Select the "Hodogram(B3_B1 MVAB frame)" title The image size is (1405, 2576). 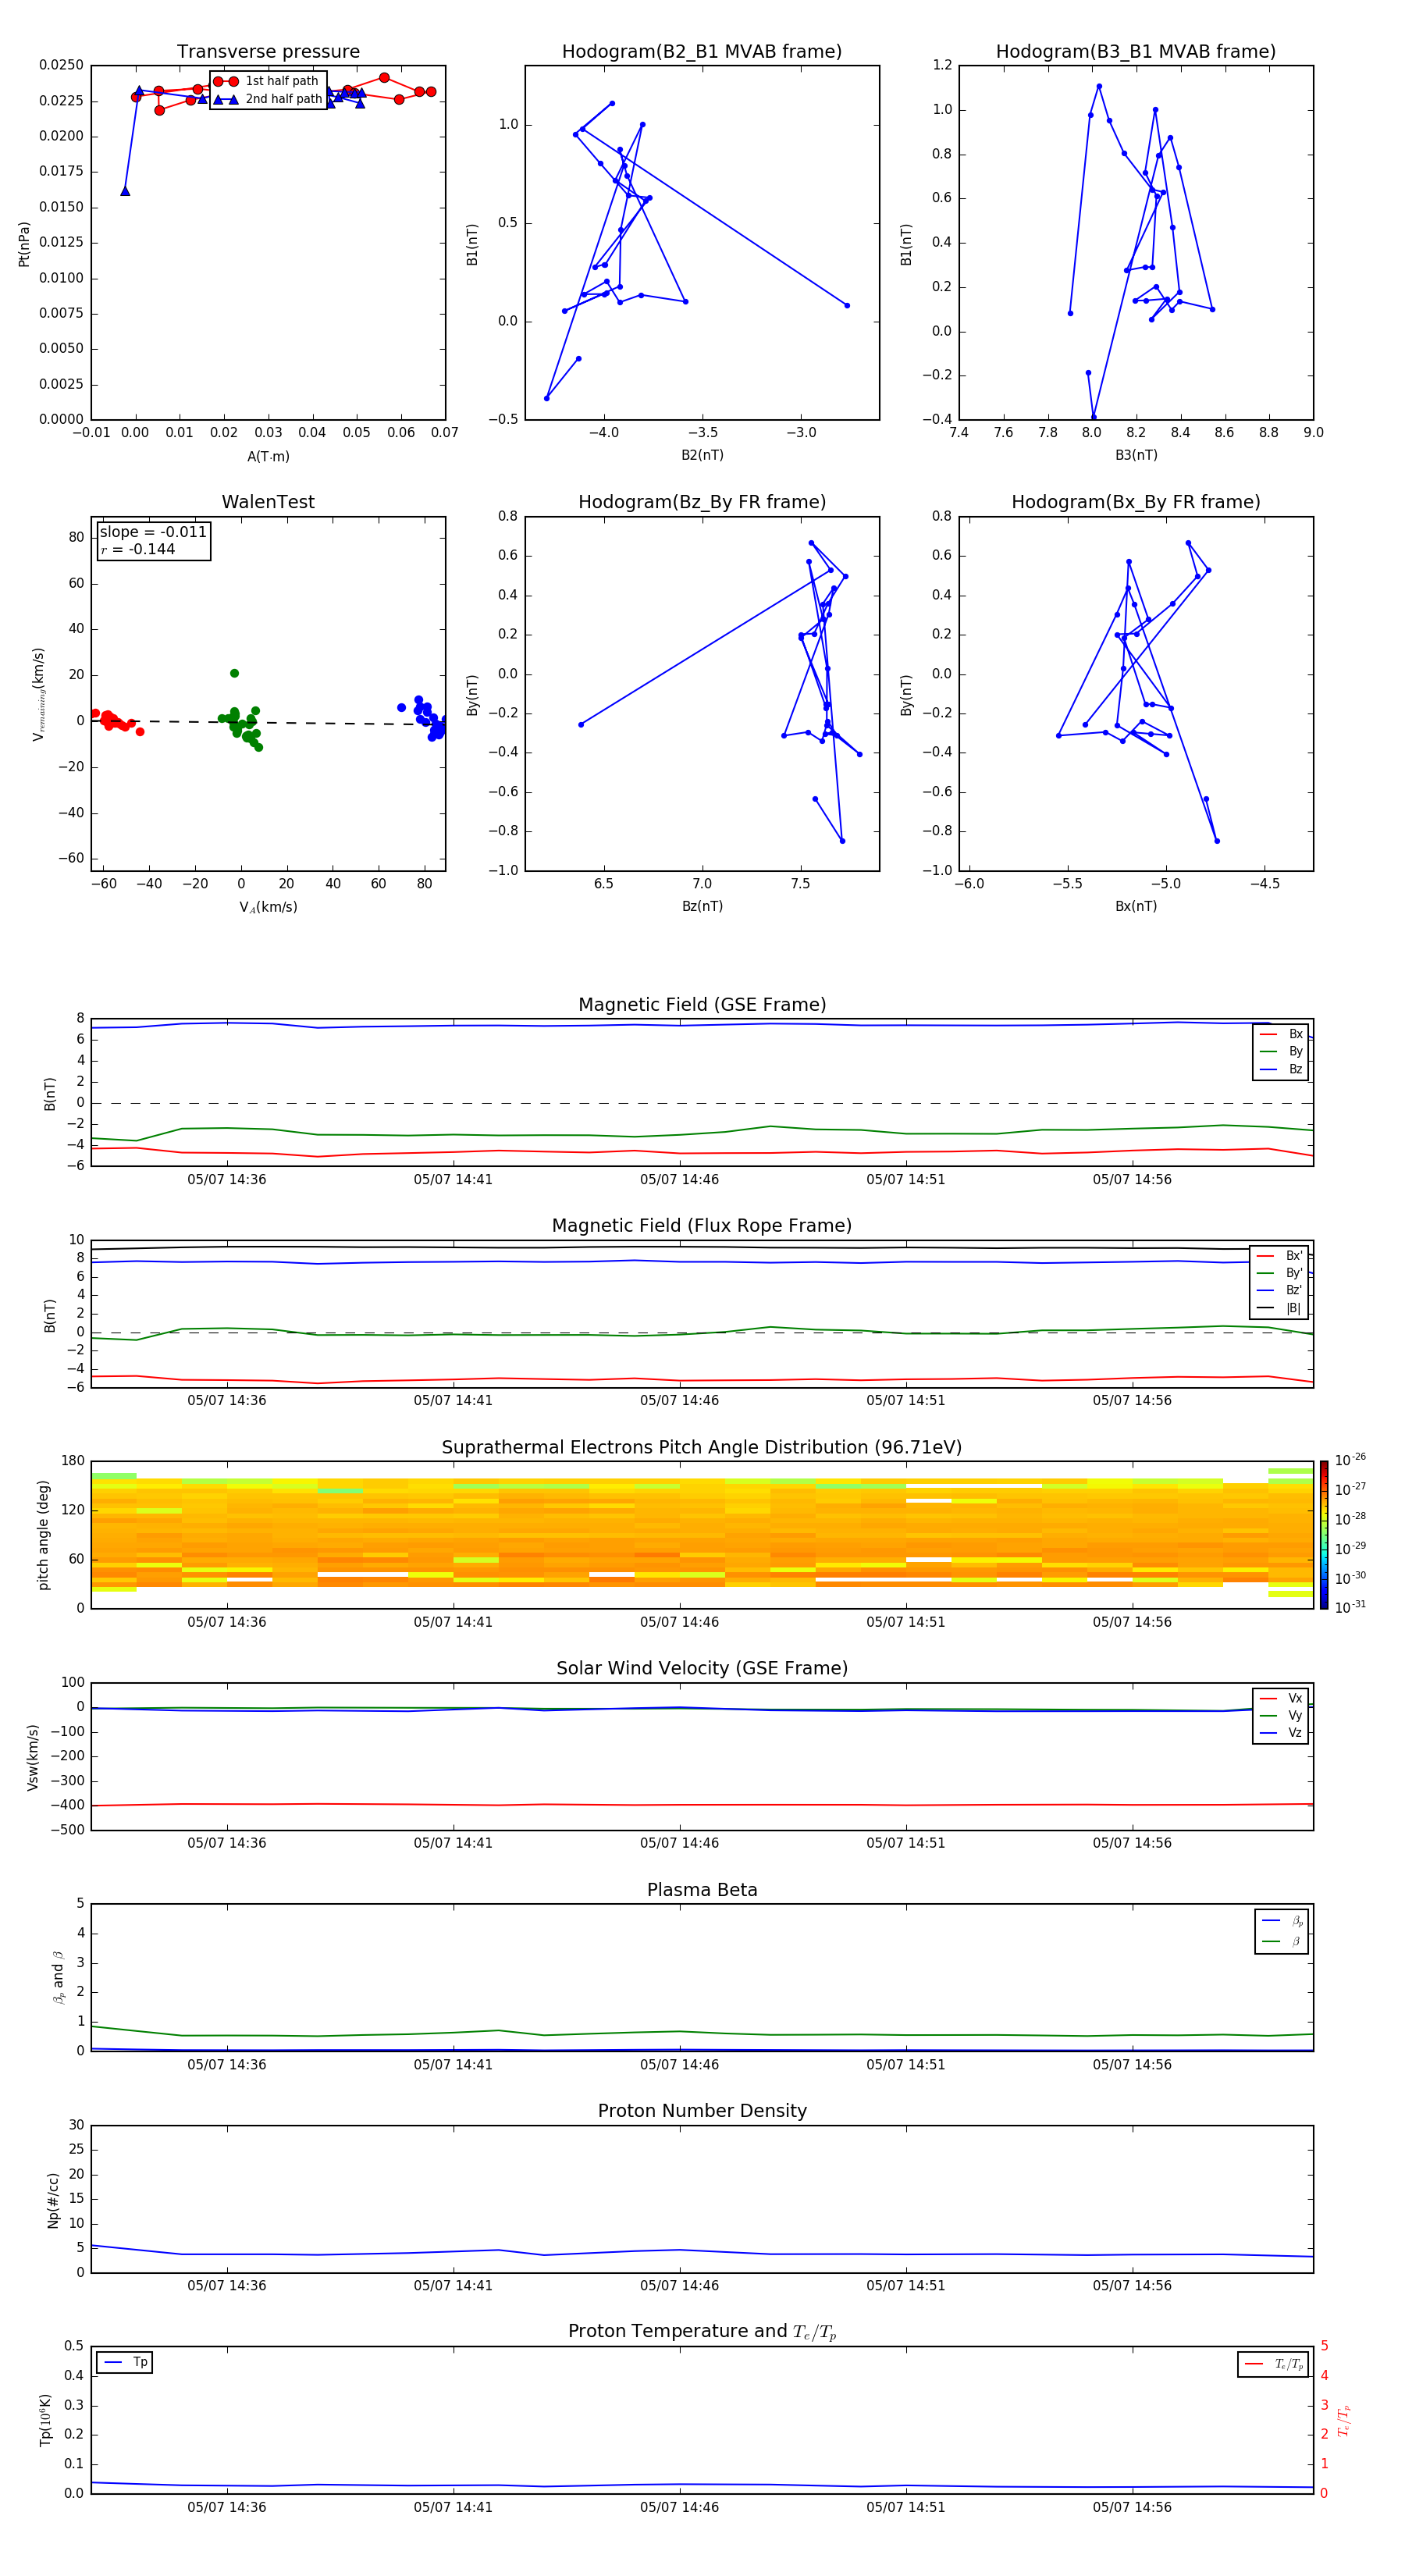(1136, 52)
